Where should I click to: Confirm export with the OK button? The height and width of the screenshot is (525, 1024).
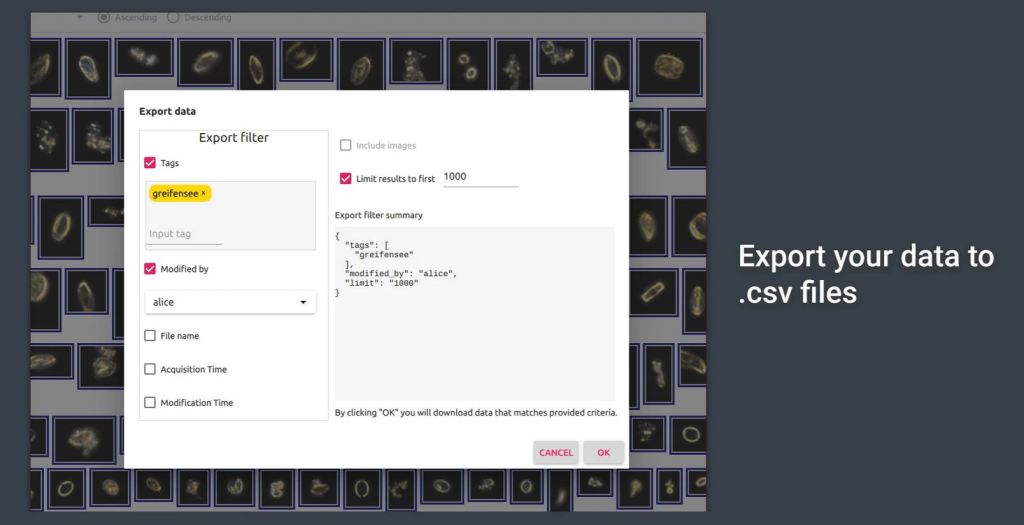click(x=603, y=452)
